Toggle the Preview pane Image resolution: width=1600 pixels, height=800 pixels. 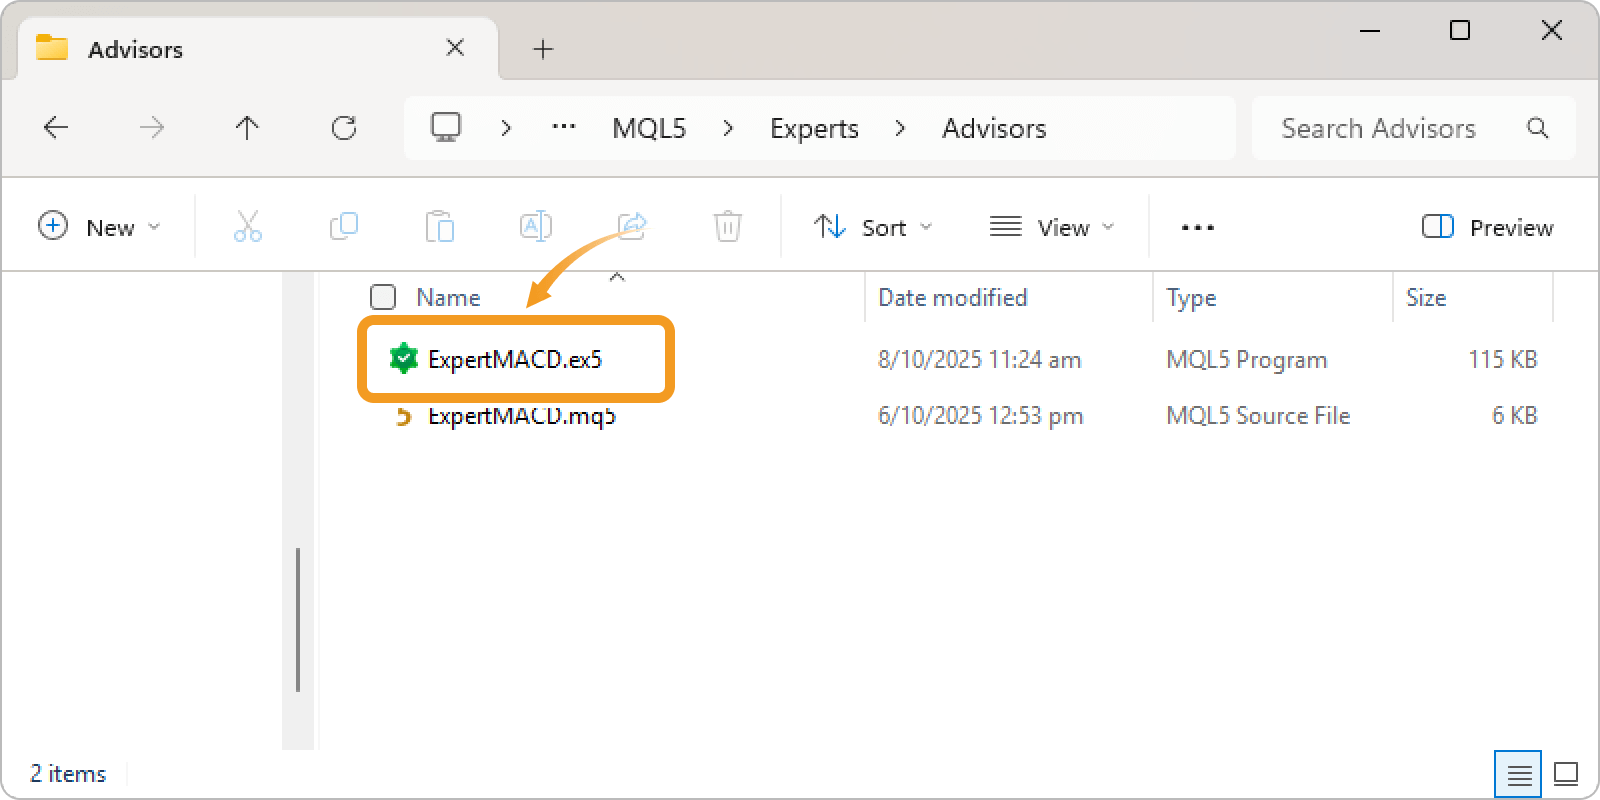[x=1488, y=227]
